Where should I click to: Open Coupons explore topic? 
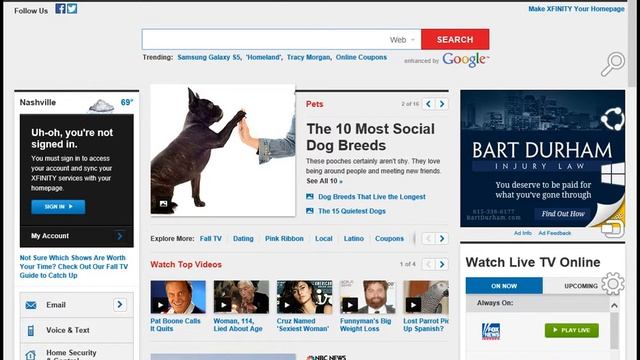tap(389, 238)
